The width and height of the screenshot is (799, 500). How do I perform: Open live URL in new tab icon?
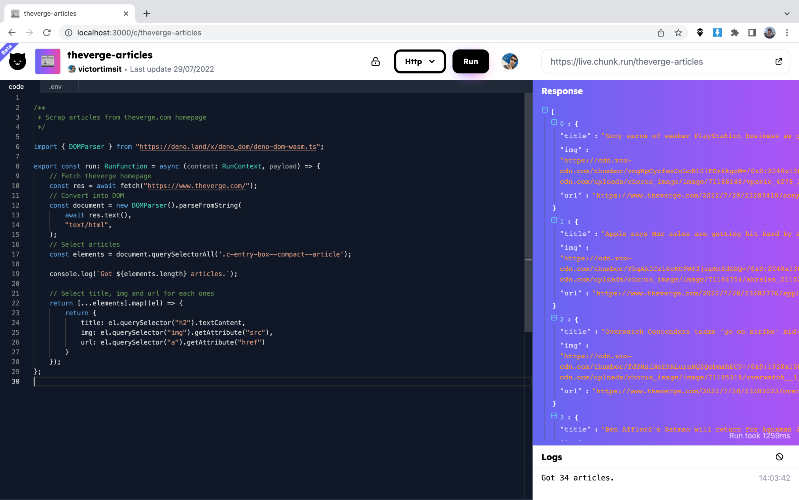779,62
